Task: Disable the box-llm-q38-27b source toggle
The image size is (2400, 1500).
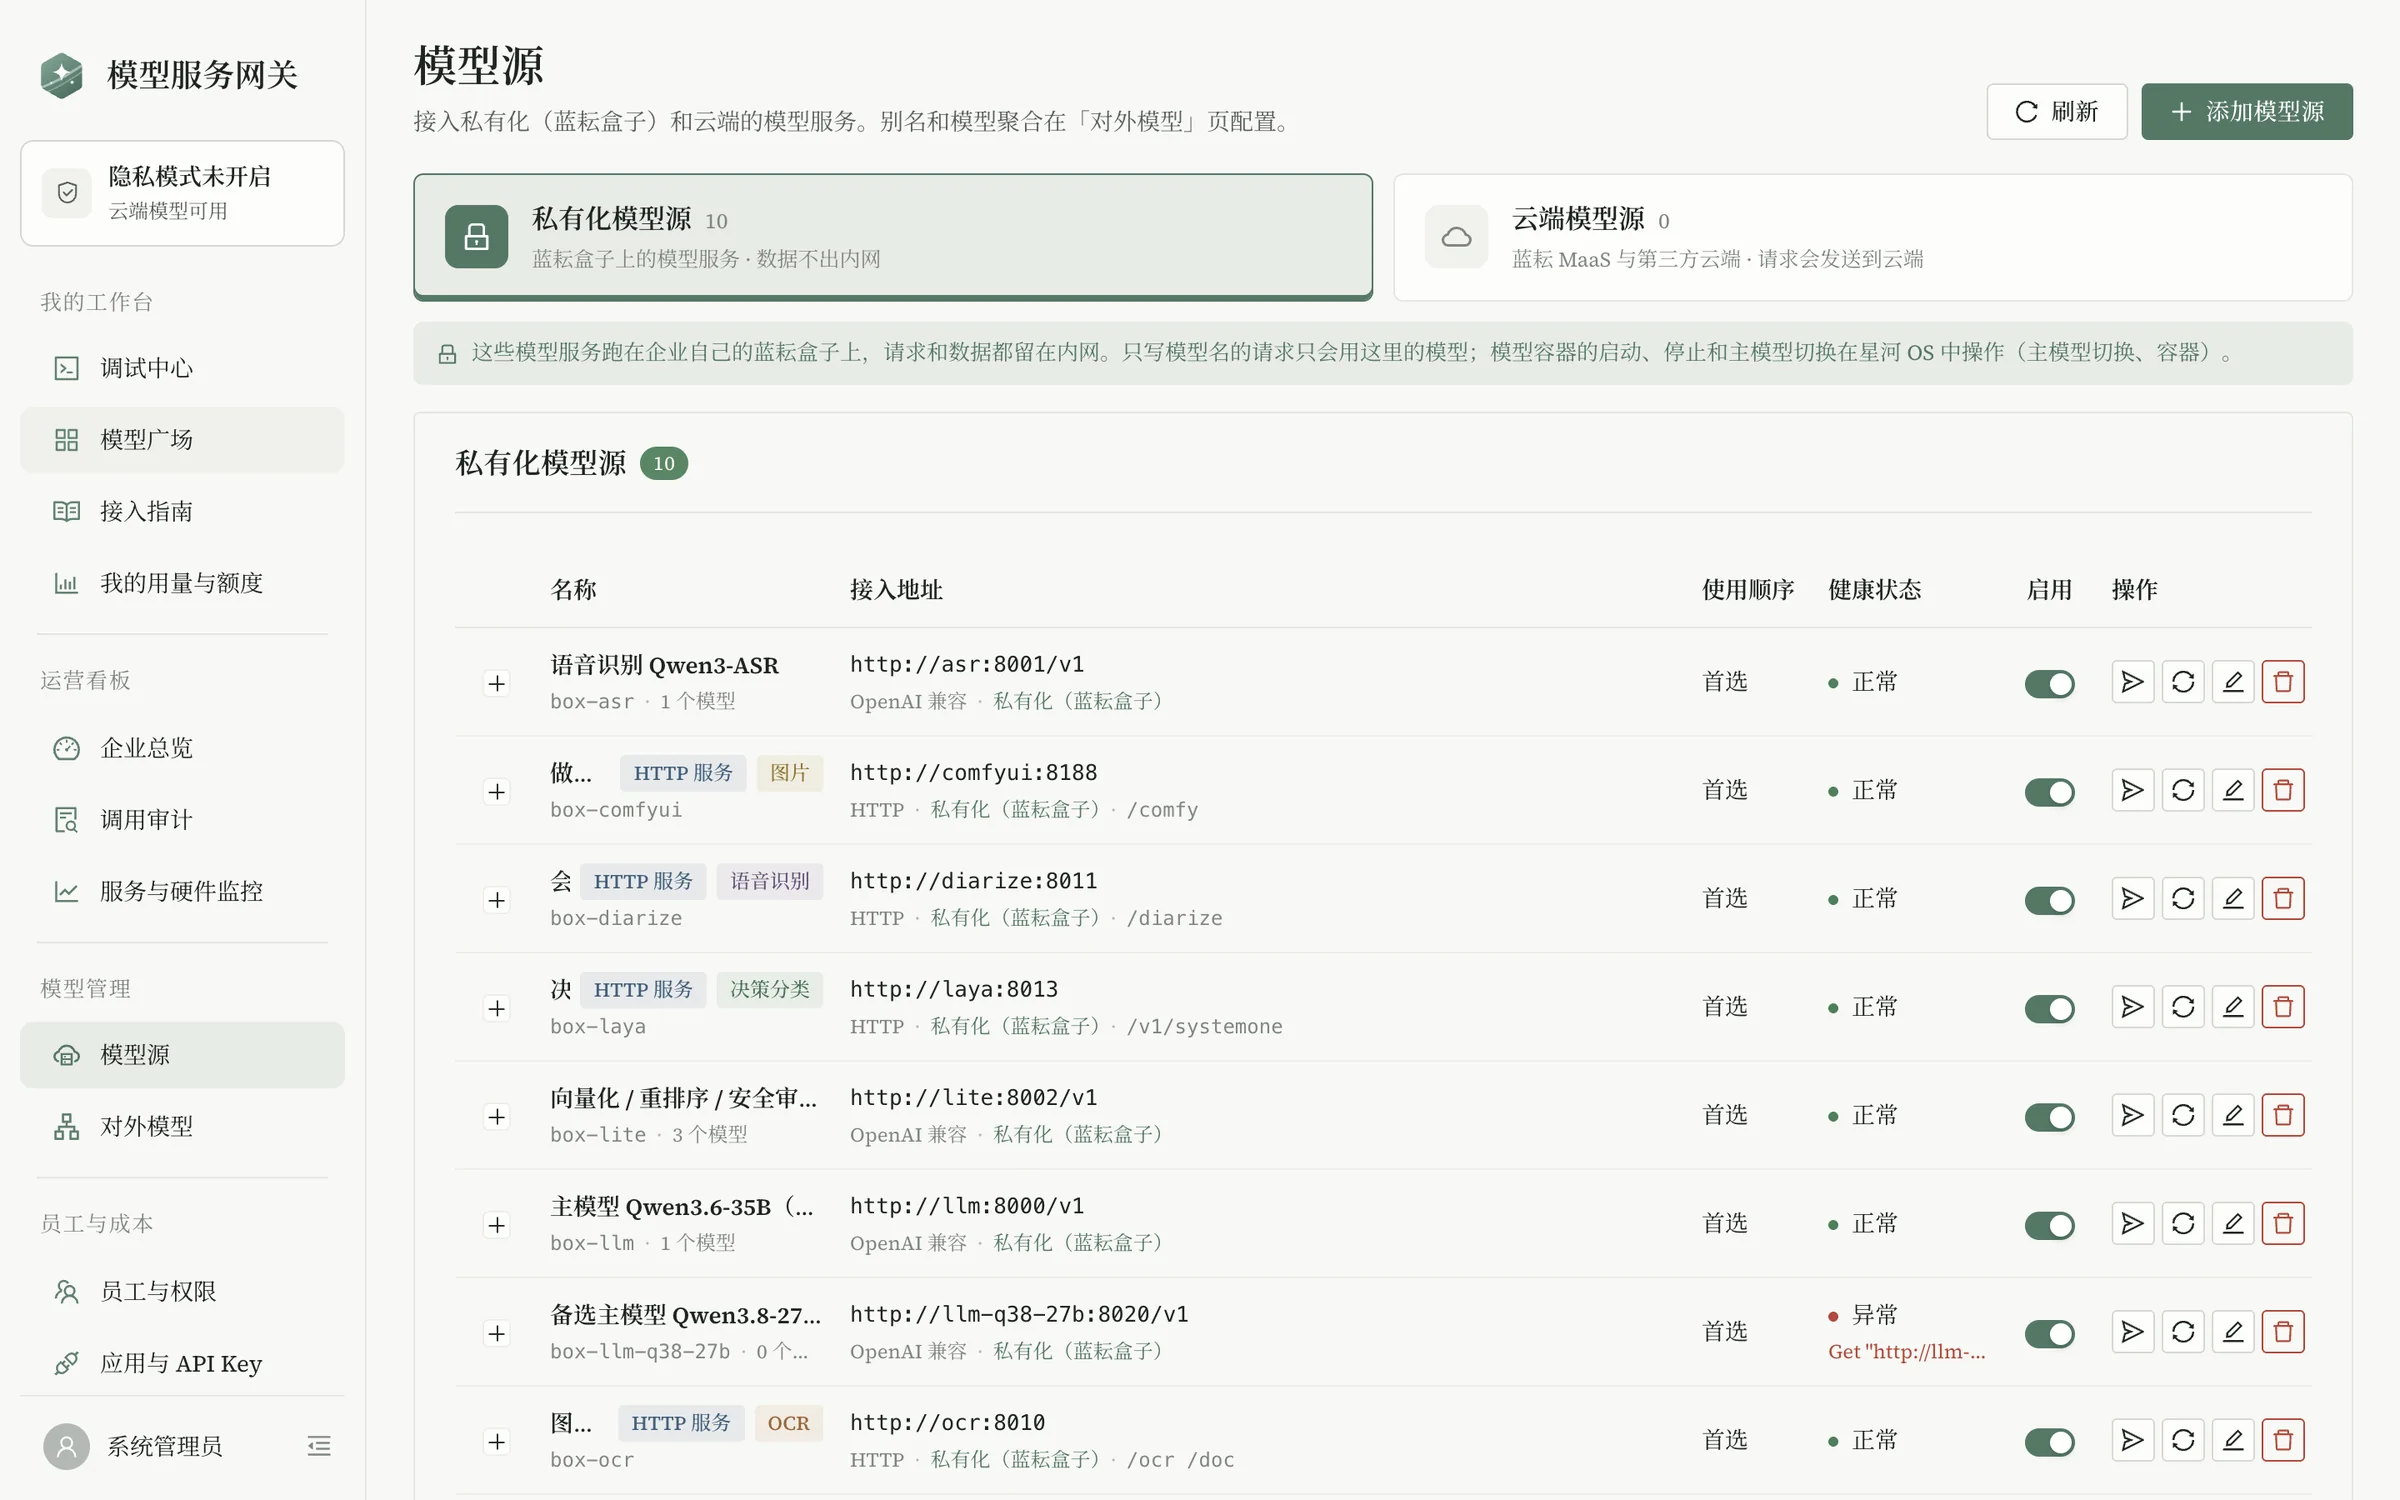Action: [2049, 1333]
